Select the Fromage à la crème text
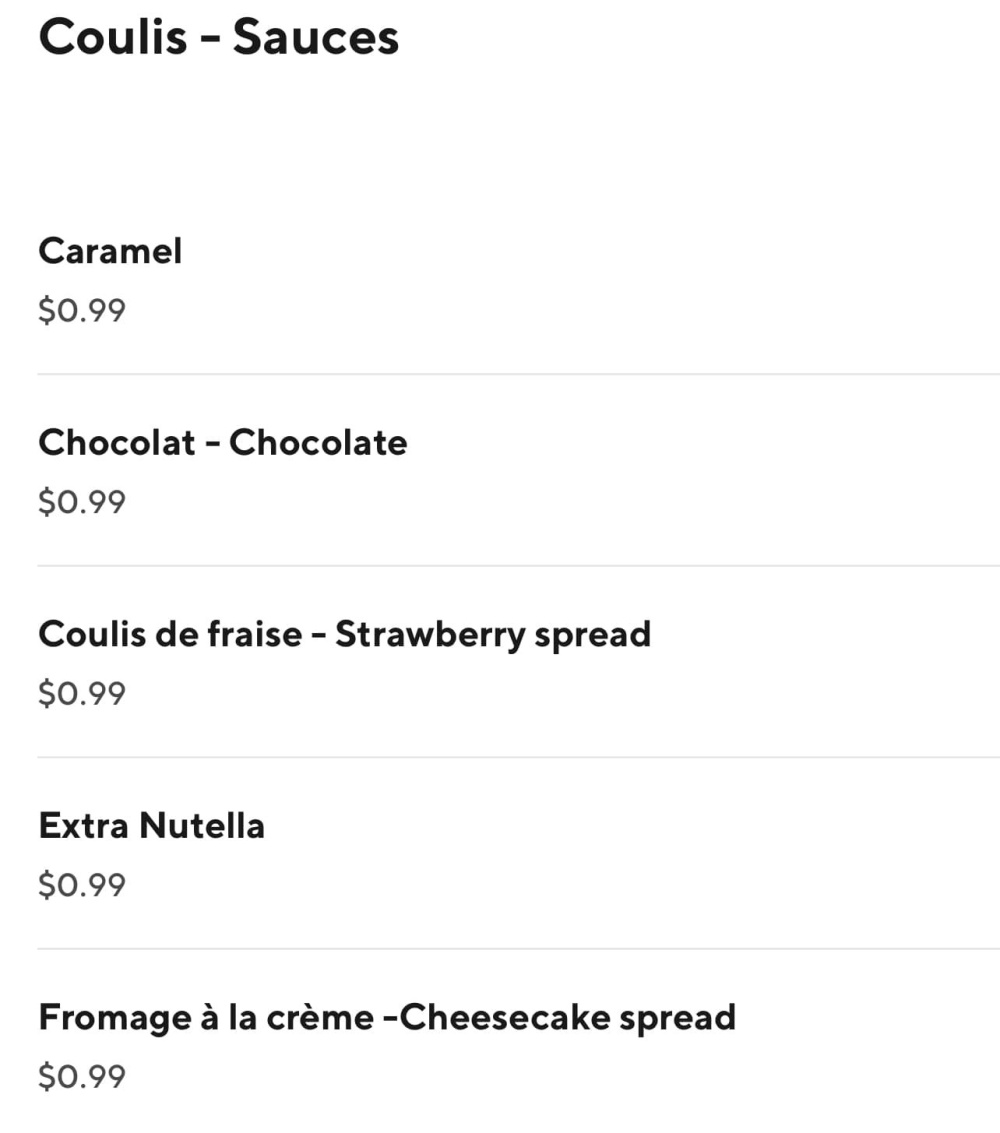This screenshot has height=1133, width=1000. tap(200, 1018)
